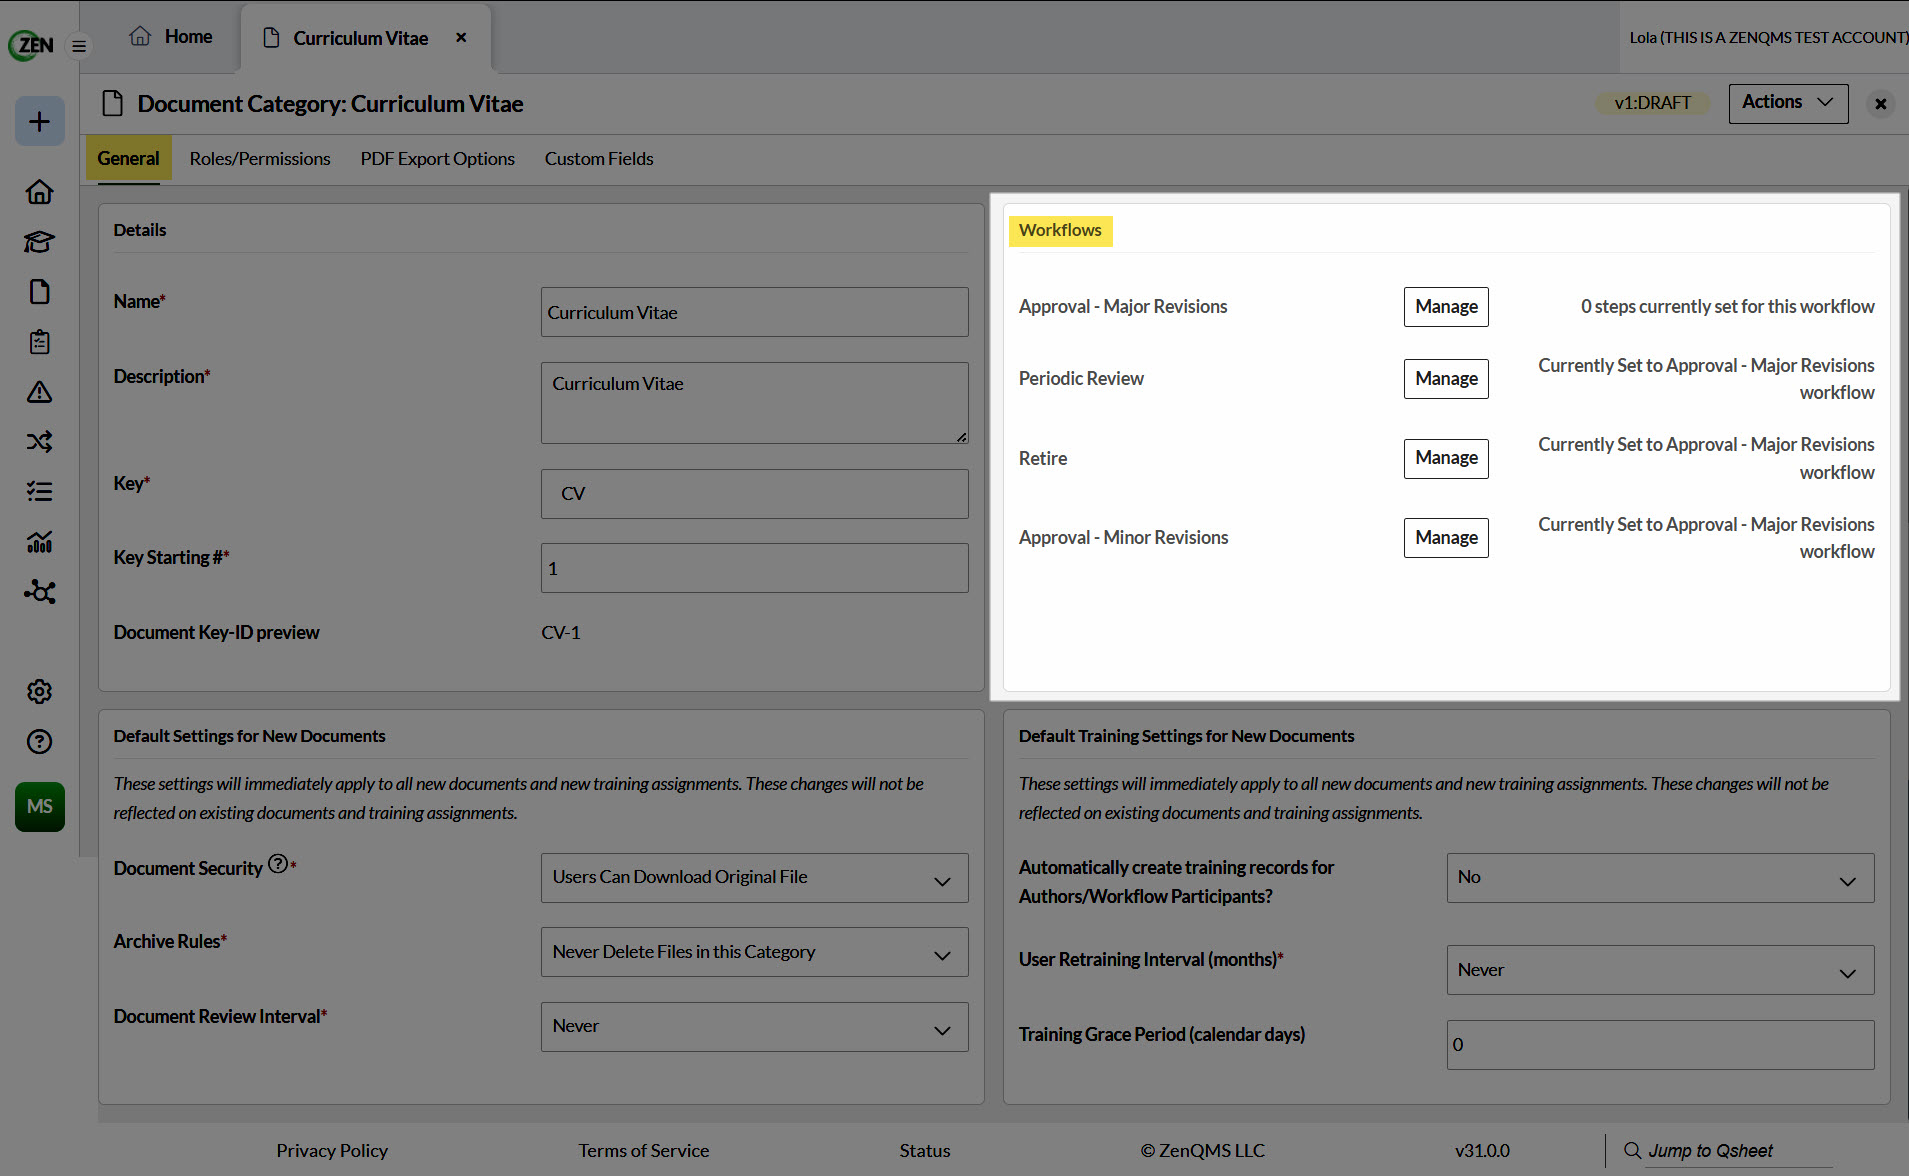
Task: Open the shuffle change control icon
Action: [x=40, y=442]
